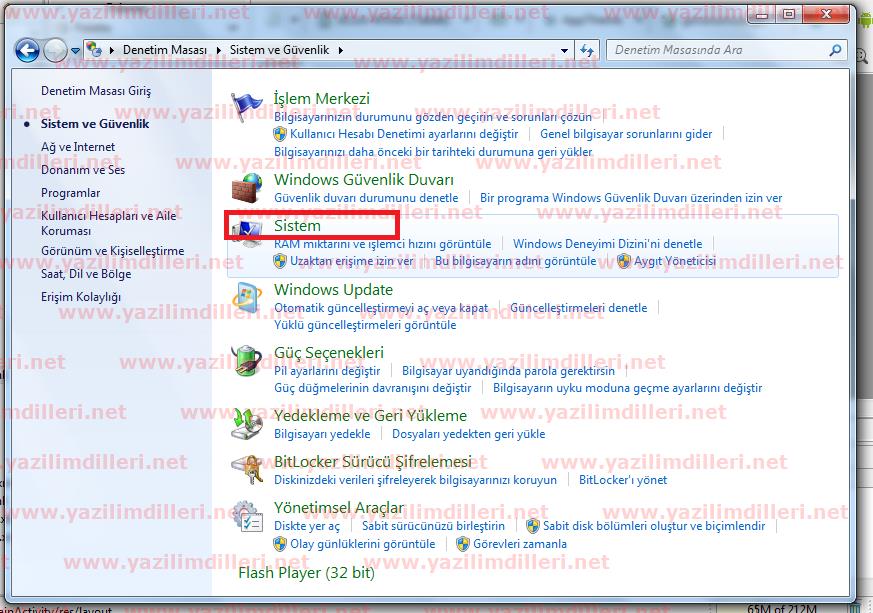
Task: Click shield icon beside Olay günlüklerini görüntüle
Action: (279, 544)
